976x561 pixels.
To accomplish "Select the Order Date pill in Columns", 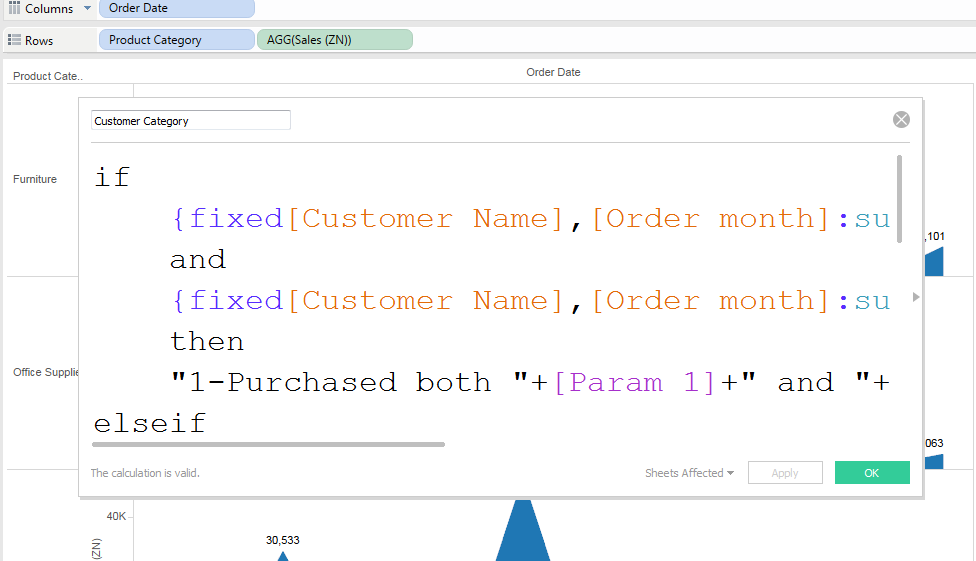I will click(177, 8).
